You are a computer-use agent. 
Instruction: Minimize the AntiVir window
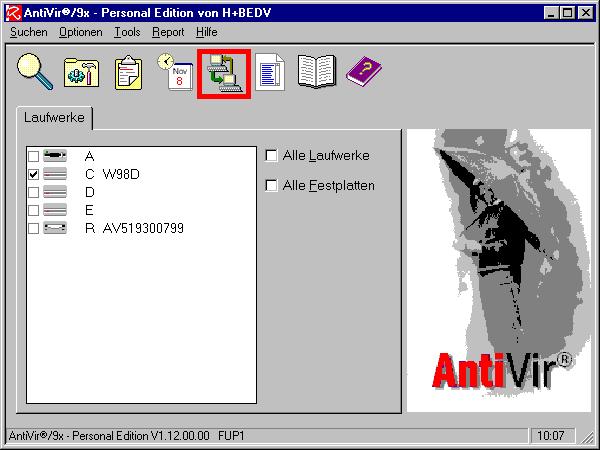tap(551, 13)
